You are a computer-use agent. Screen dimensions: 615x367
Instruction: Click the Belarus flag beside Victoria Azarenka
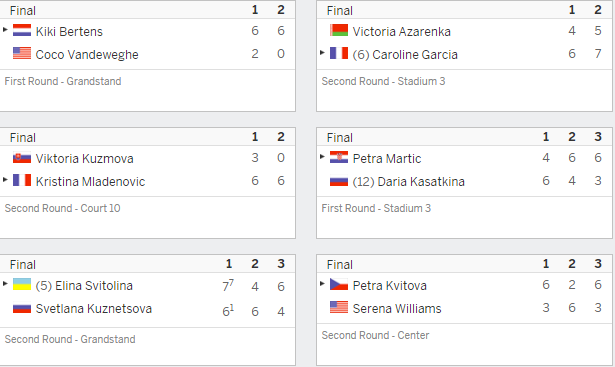tap(338, 30)
